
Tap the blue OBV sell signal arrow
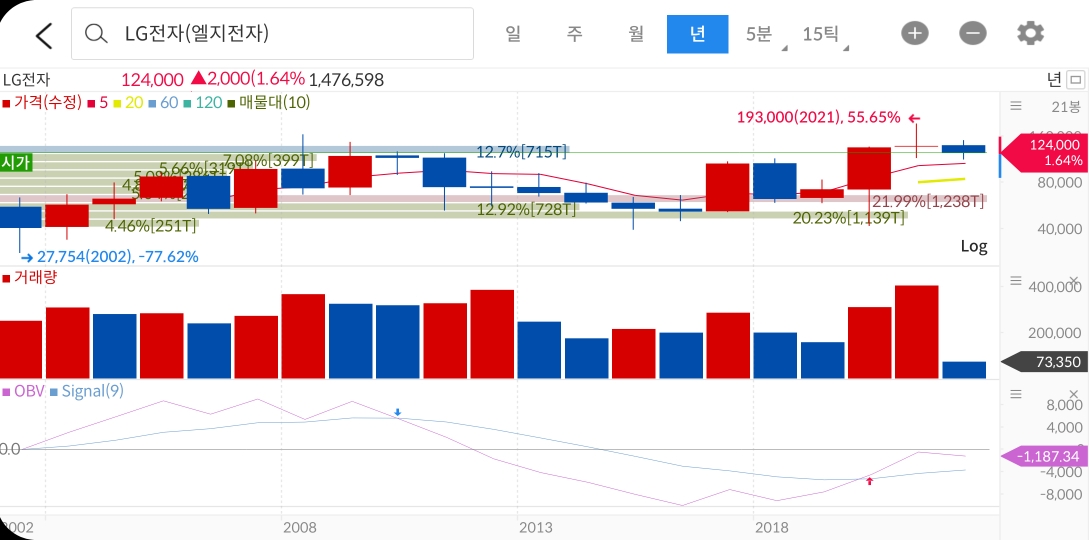(397, 413)
